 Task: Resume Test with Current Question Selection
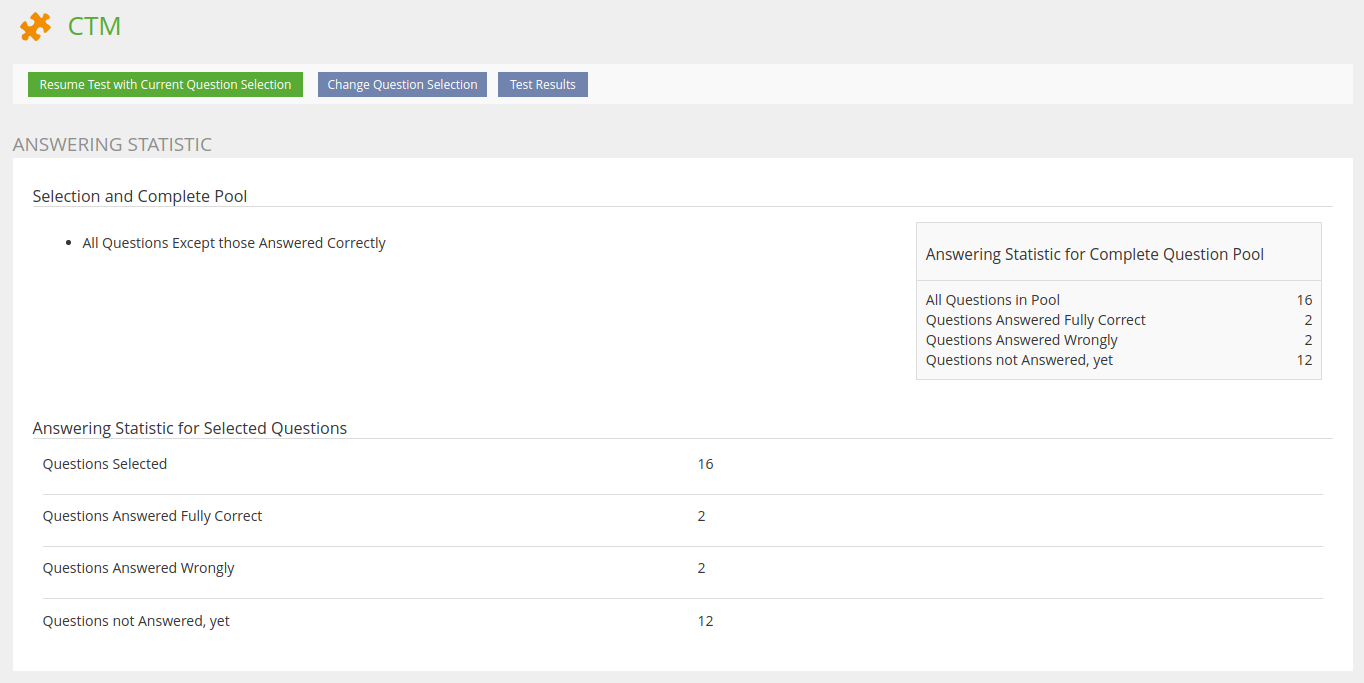pyautogui.click(x=165, y=85)
